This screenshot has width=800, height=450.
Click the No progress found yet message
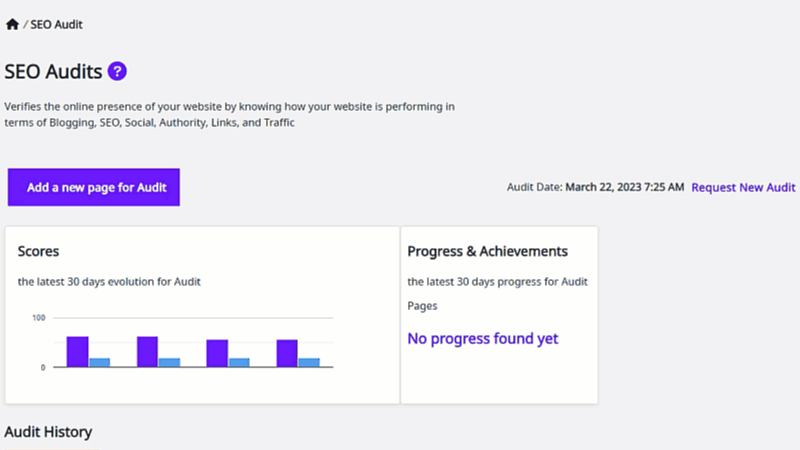coord(483,339)
